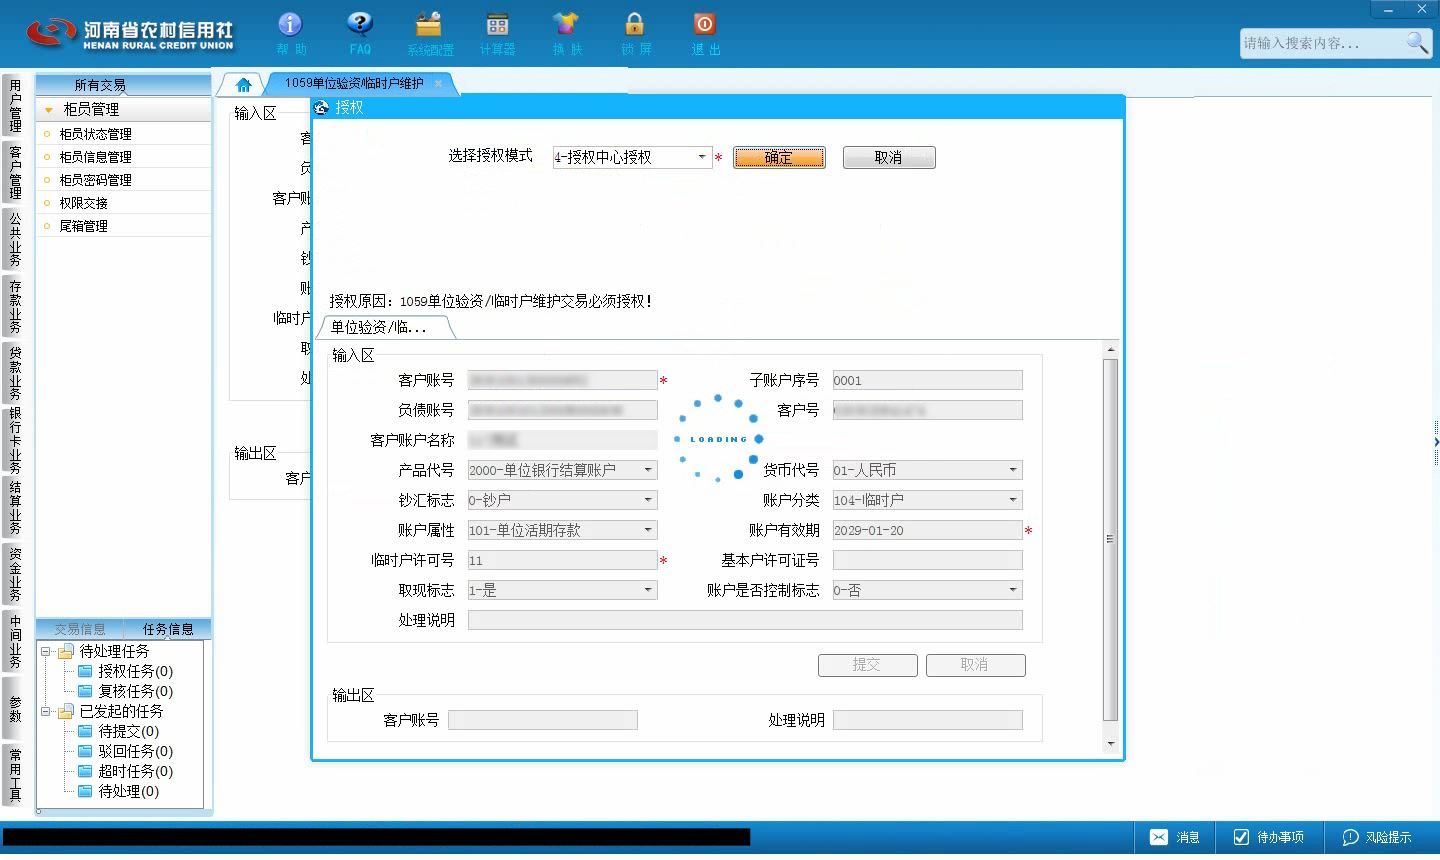This screenshot has height=860, width=1440.
Task: Click the 退出 exit icon
Action: 705,33
